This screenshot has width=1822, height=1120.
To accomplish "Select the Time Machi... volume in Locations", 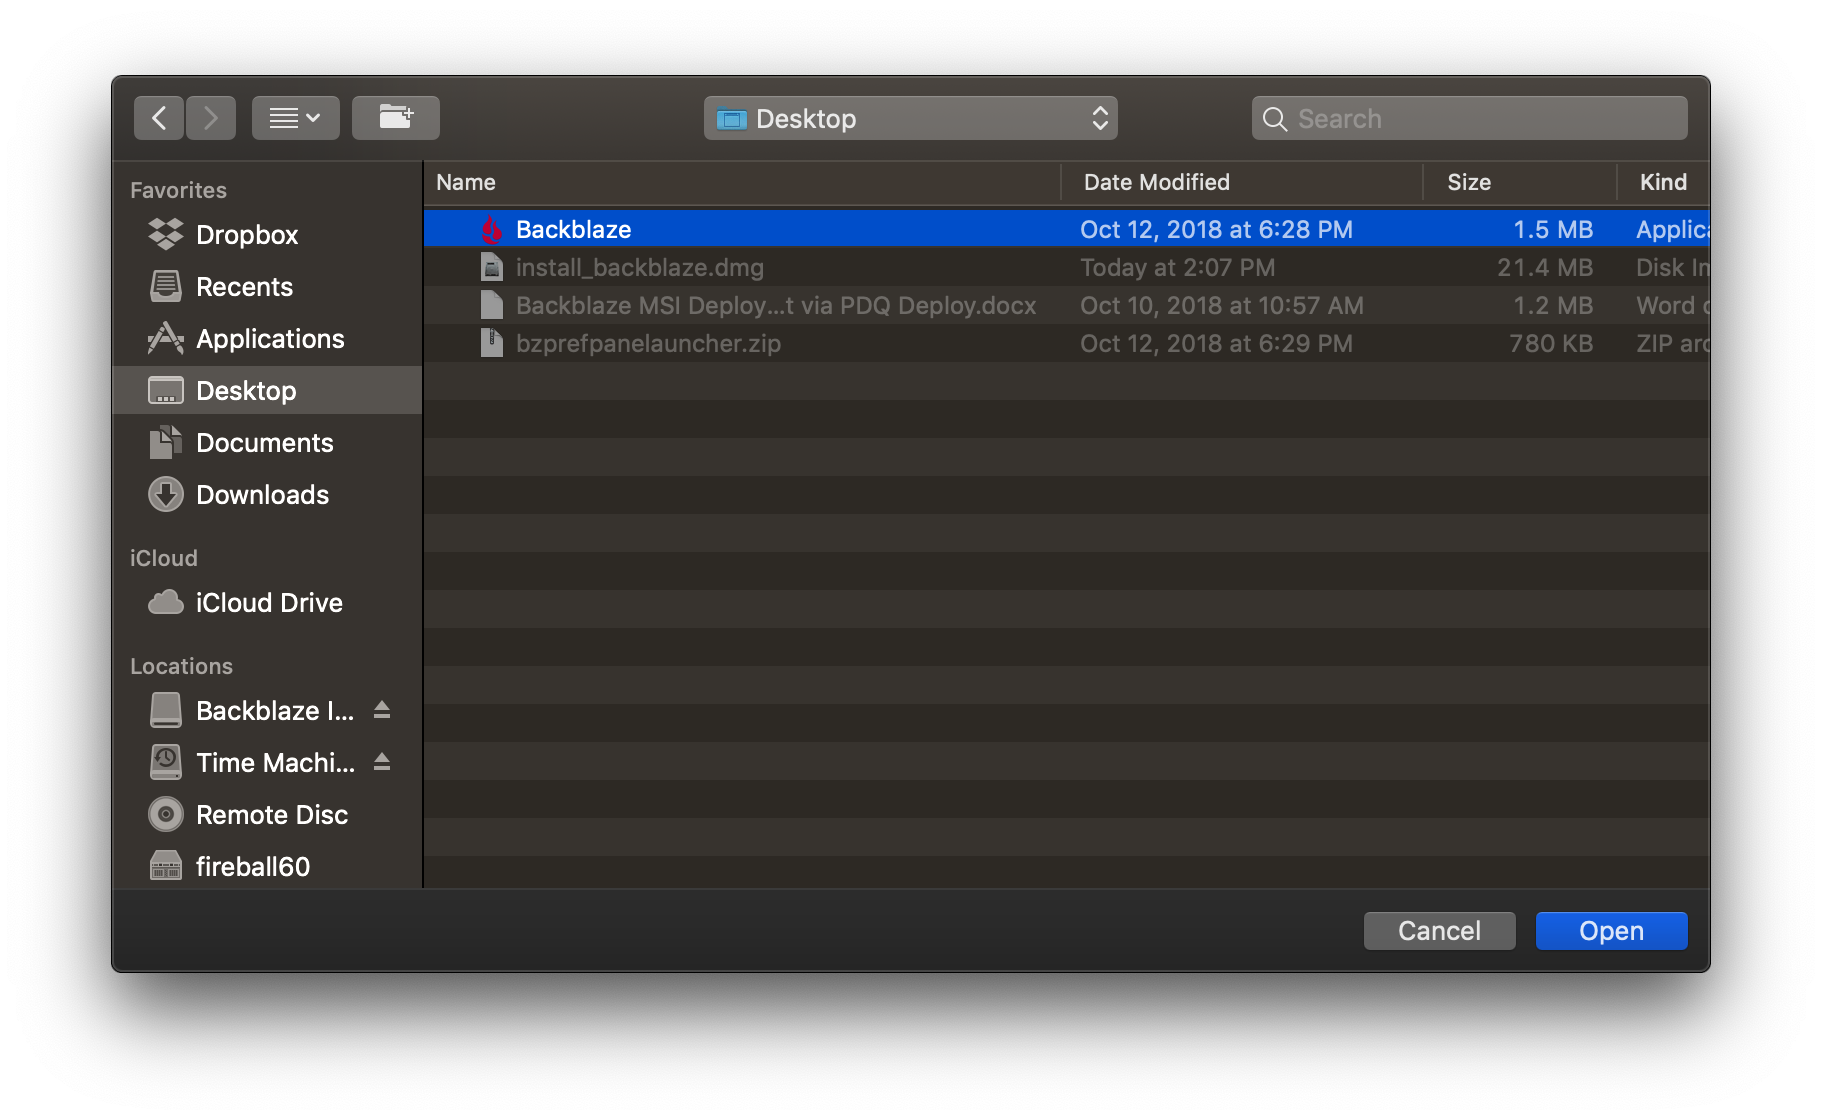I will (268, 762).
